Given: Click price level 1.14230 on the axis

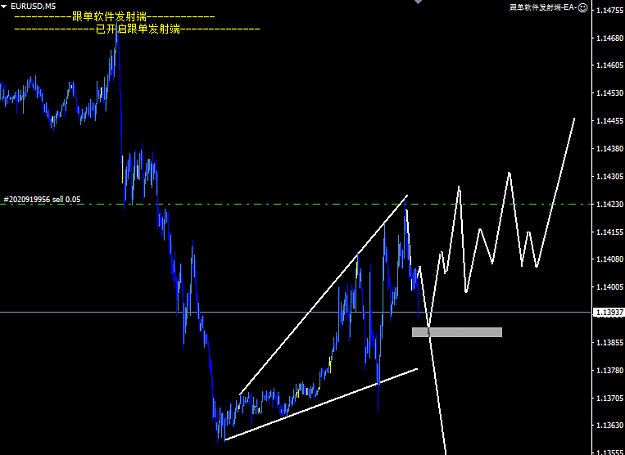Looking at the screenshot, I should point(609,204).
